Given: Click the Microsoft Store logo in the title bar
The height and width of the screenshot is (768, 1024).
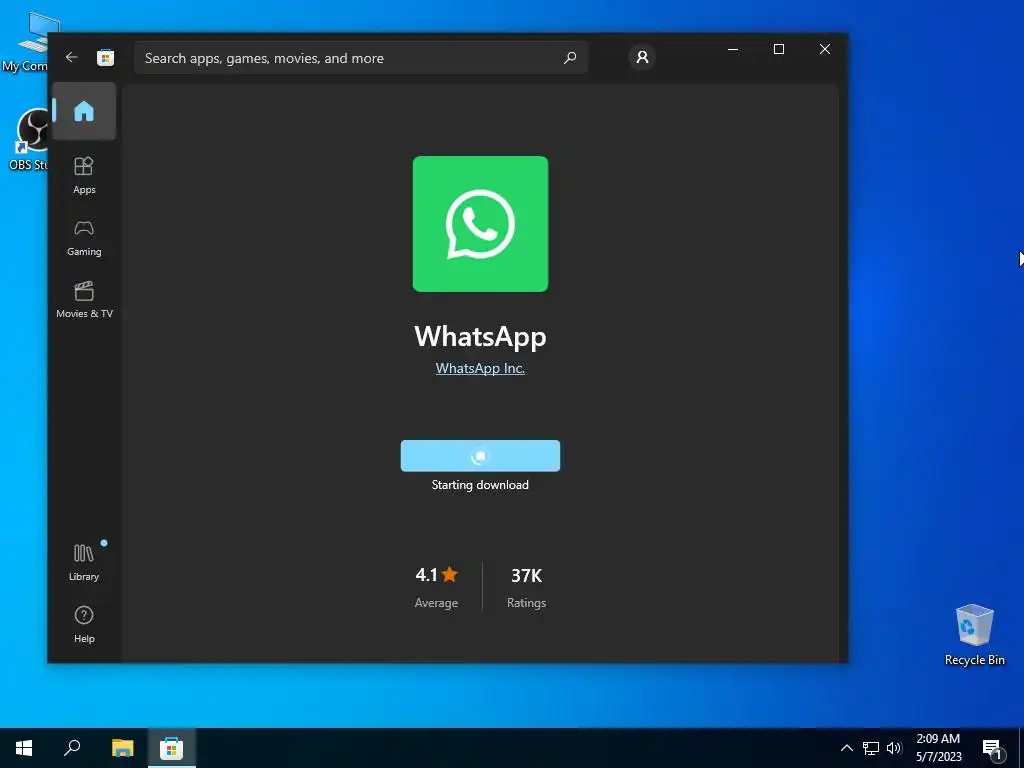Looking at the screenshot, I should (106, 57).
